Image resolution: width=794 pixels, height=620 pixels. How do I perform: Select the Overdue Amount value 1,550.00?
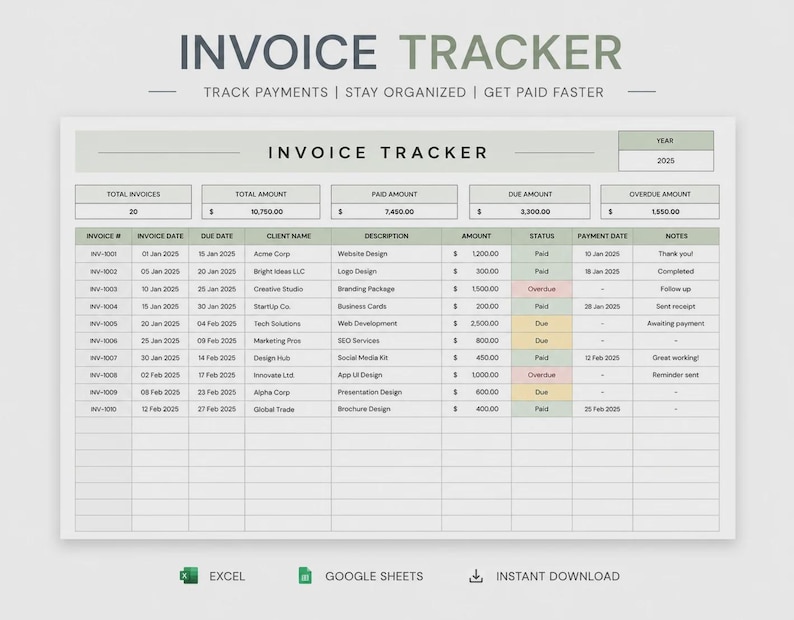660,211
